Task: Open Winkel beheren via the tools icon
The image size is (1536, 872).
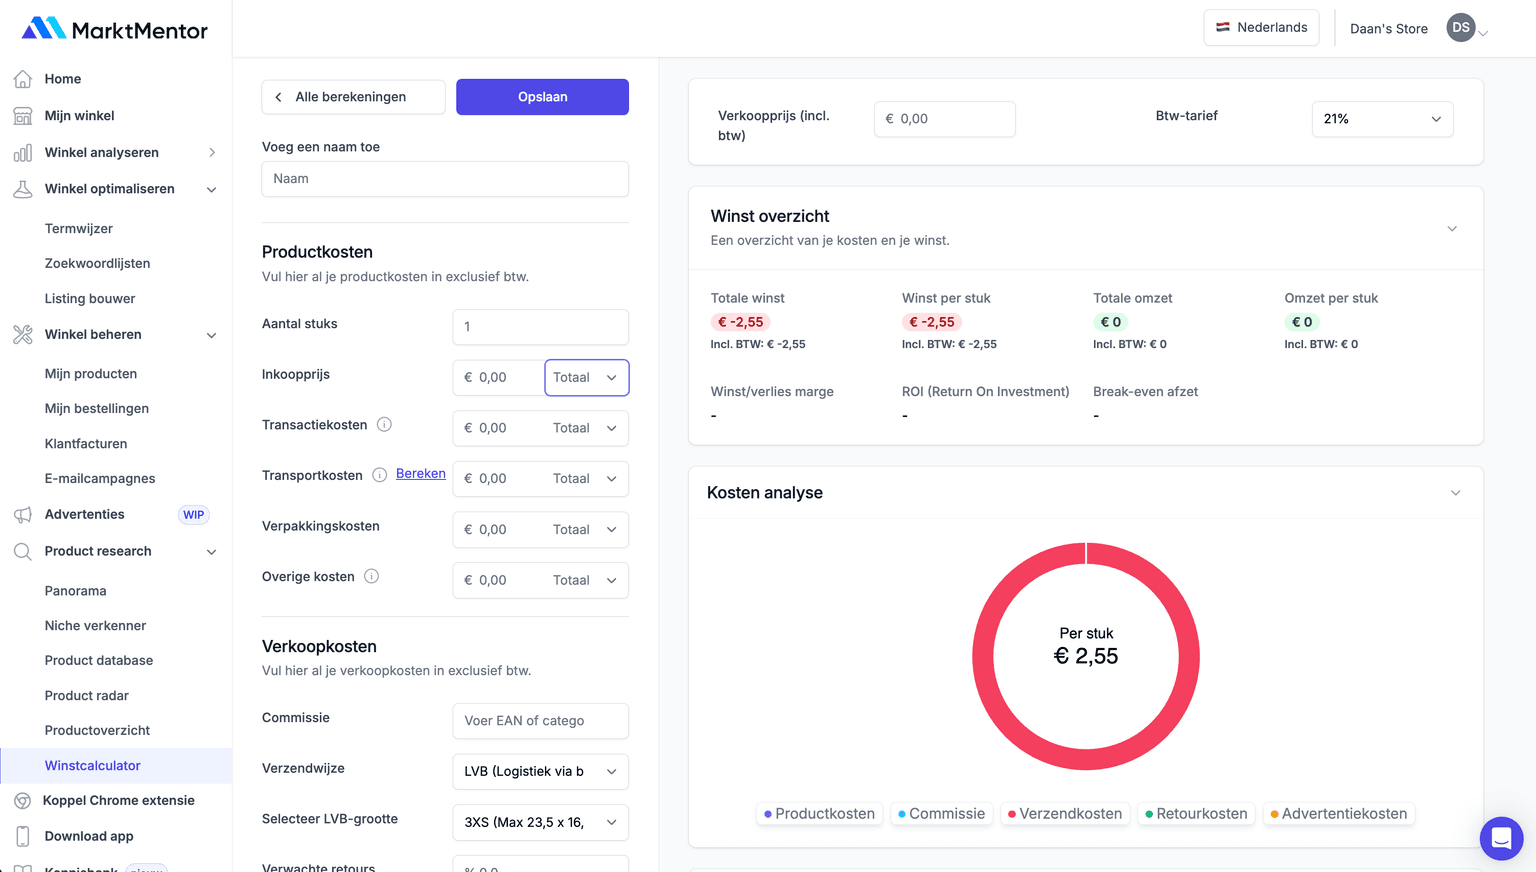Action: point(23,335)
